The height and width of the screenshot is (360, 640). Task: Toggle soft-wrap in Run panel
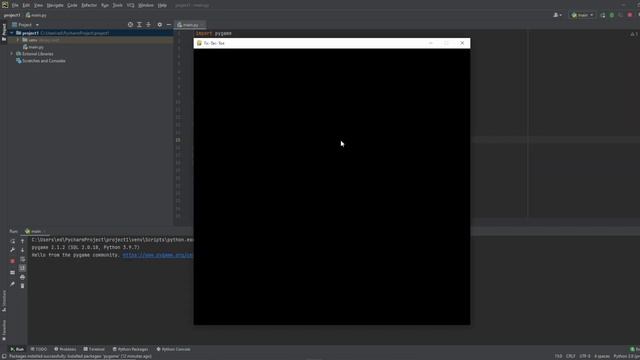[x=22, y=259]
